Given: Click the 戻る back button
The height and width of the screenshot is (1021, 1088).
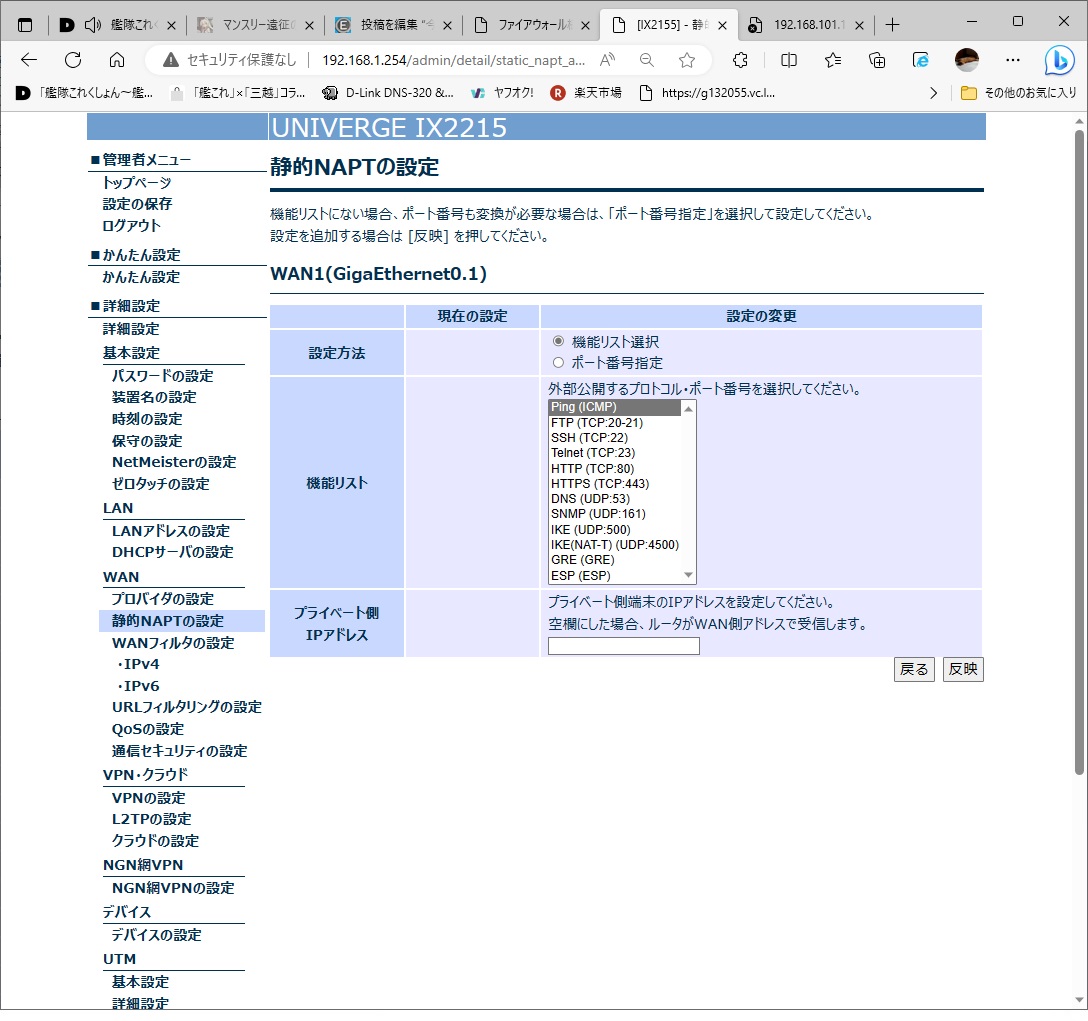Looking at the screenshot, I should point(914,669).
